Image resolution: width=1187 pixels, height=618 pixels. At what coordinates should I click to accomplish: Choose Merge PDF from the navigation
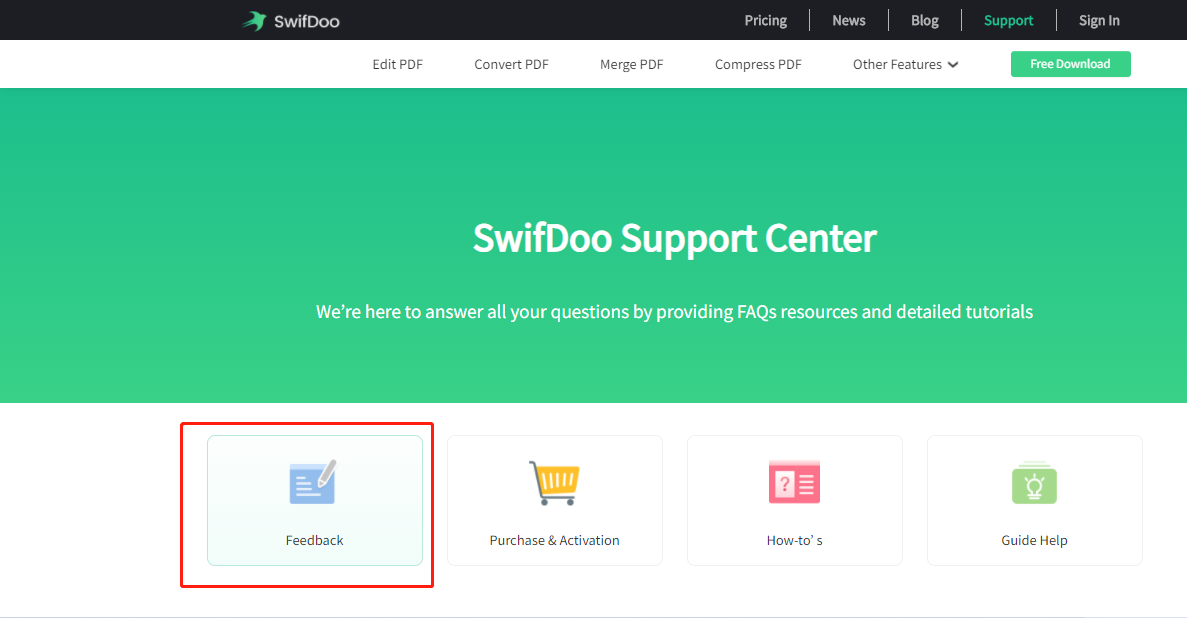[631, 65]
